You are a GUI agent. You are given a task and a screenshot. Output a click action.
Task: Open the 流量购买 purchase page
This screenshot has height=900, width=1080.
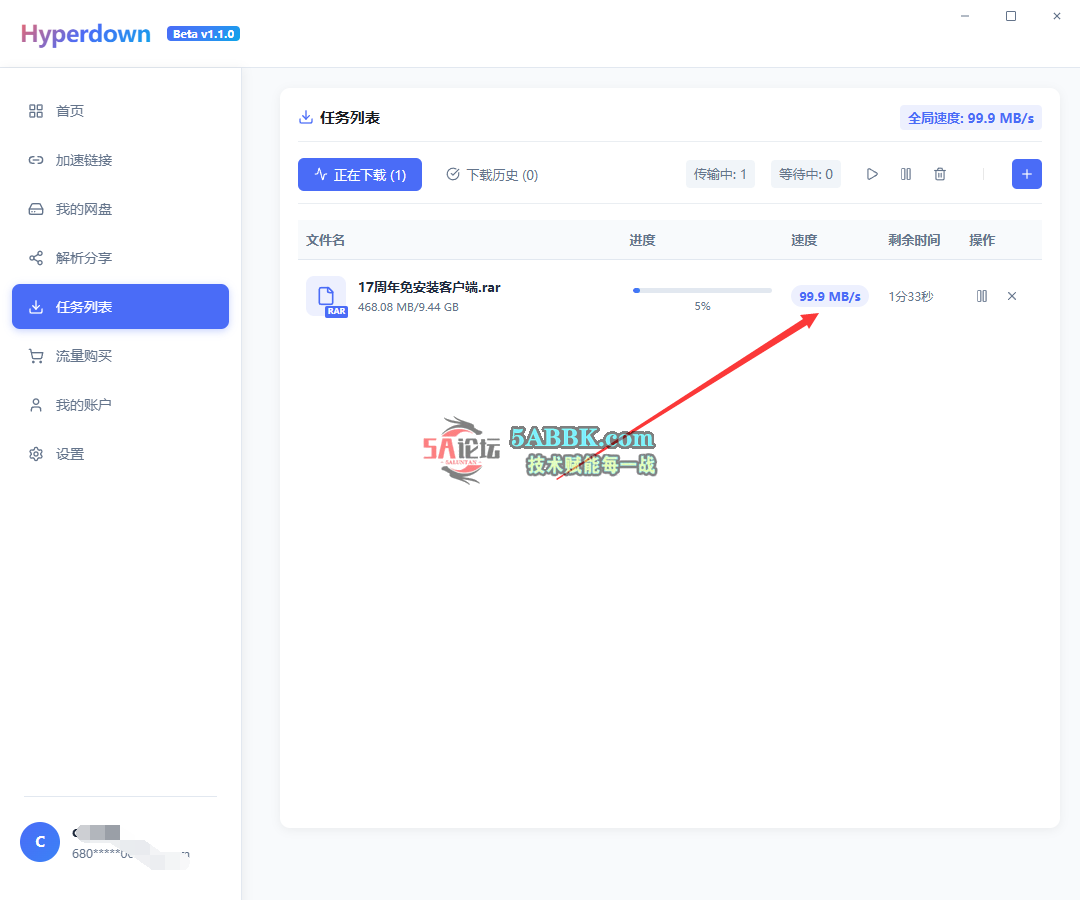84,356
